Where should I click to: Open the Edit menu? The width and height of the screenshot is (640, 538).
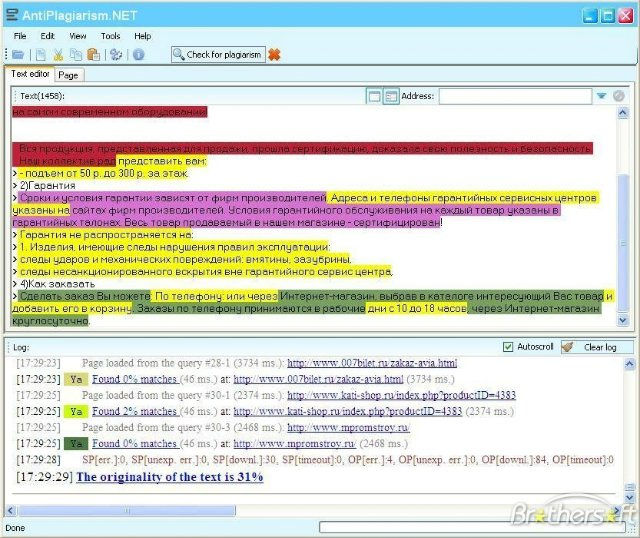point(47,36)
